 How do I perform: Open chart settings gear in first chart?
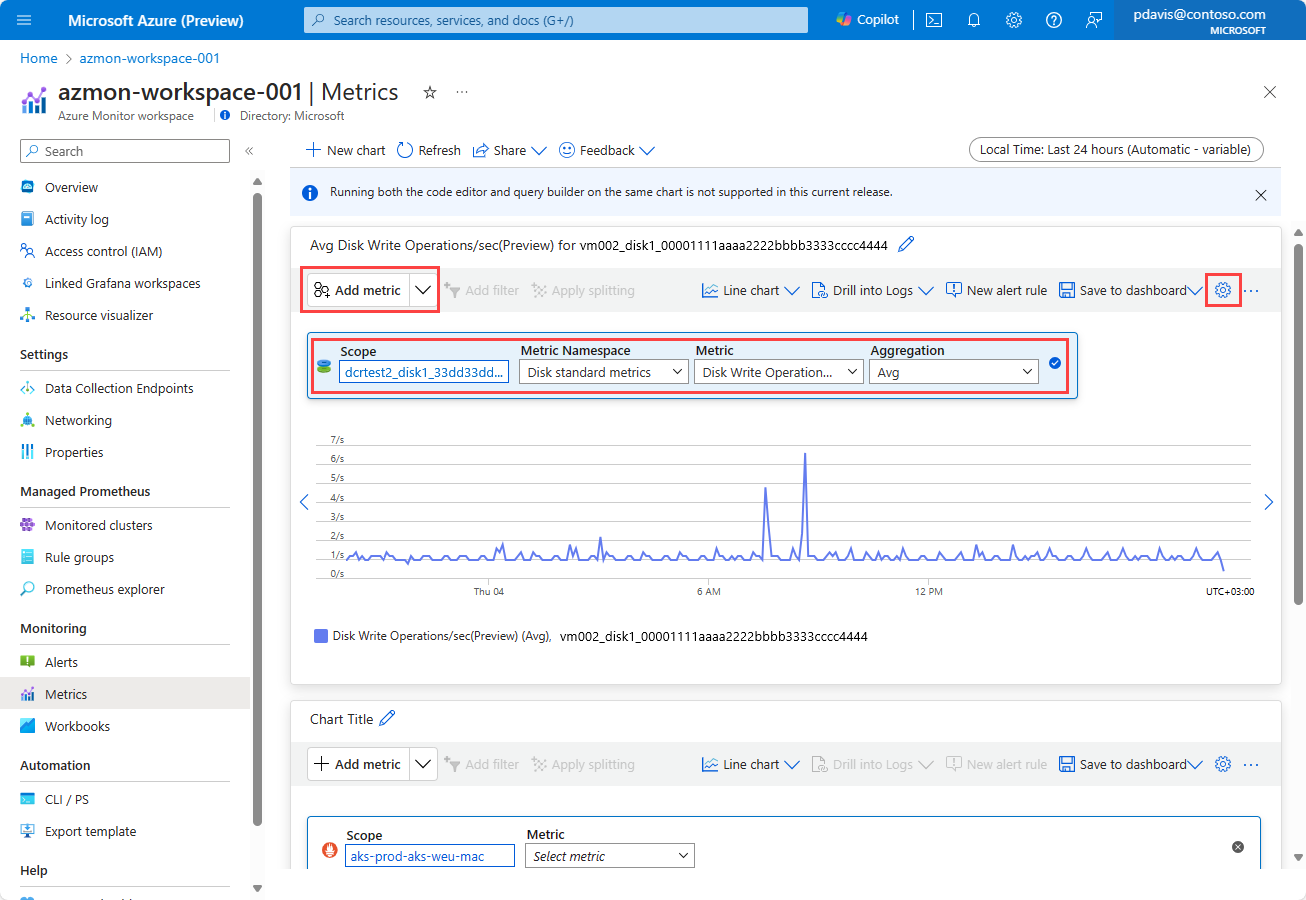(1223, 290)
